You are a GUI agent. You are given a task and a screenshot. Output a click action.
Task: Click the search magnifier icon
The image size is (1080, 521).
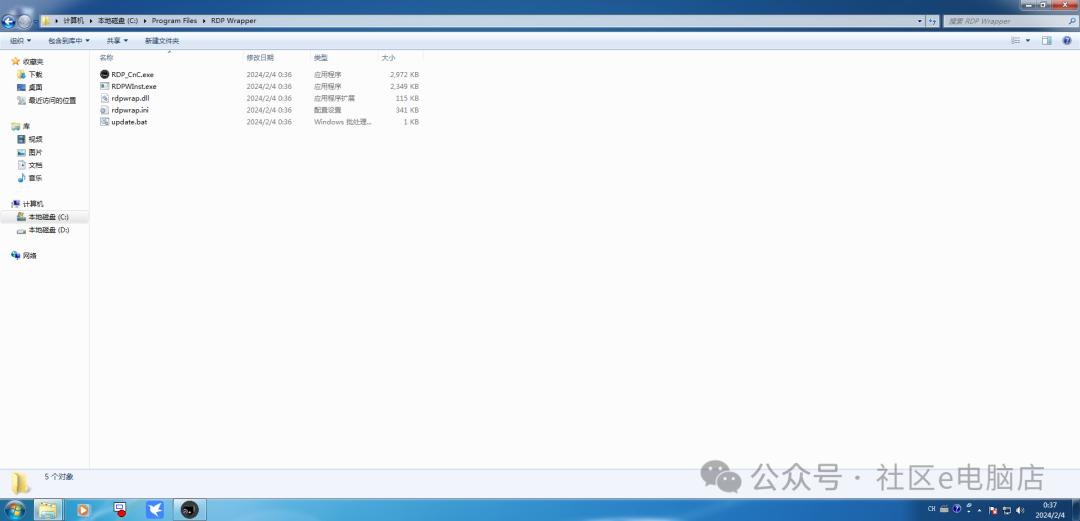[1072, 21]
